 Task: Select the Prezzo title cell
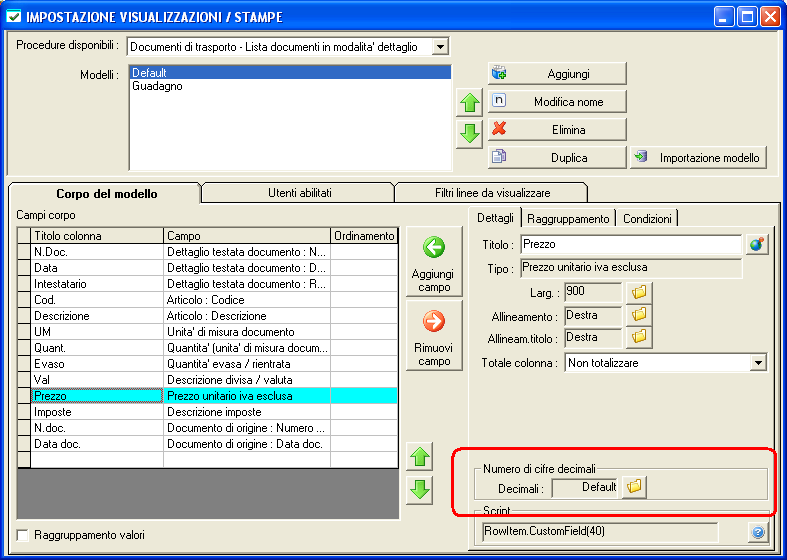pos(97,396)
